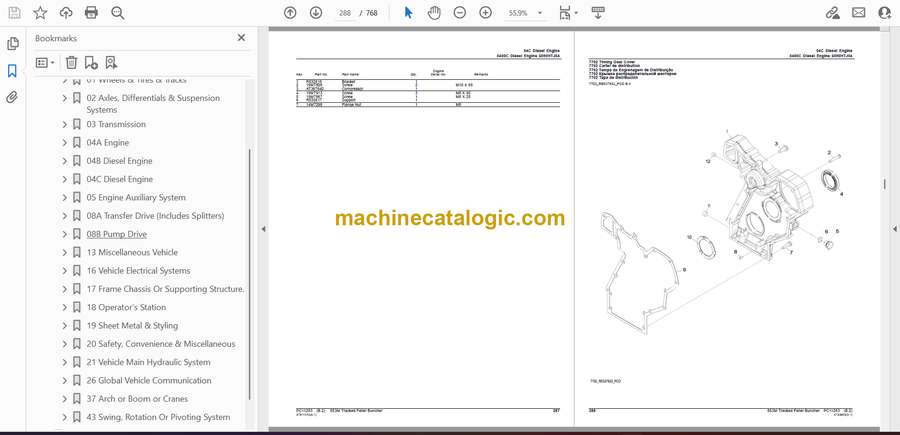Click the bookmarks panel scrollbar
The width and height of the screenshot is (900, 435).
(x=250, y=274)
